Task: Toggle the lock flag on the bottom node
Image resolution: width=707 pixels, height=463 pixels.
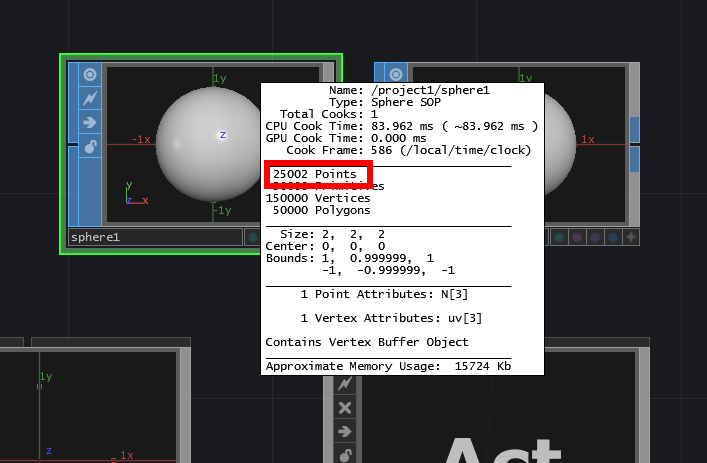Action: 345,454
